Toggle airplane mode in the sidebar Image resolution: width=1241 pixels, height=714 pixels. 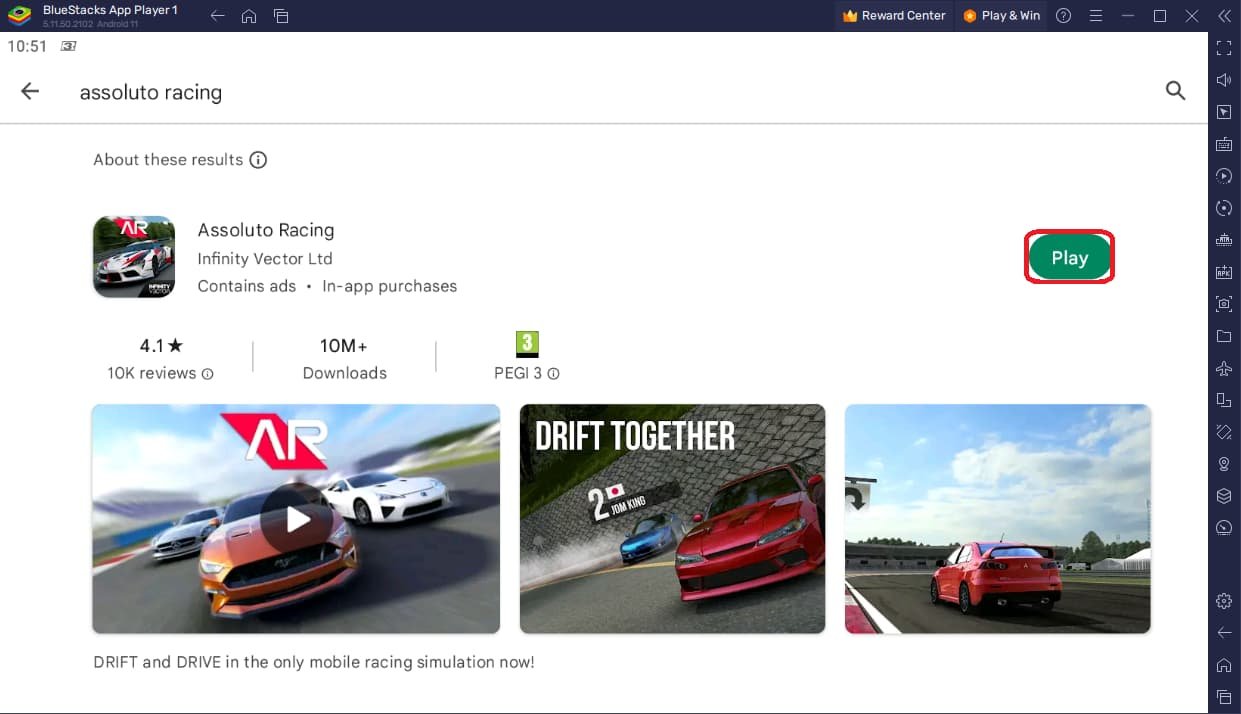point(1223,369)
